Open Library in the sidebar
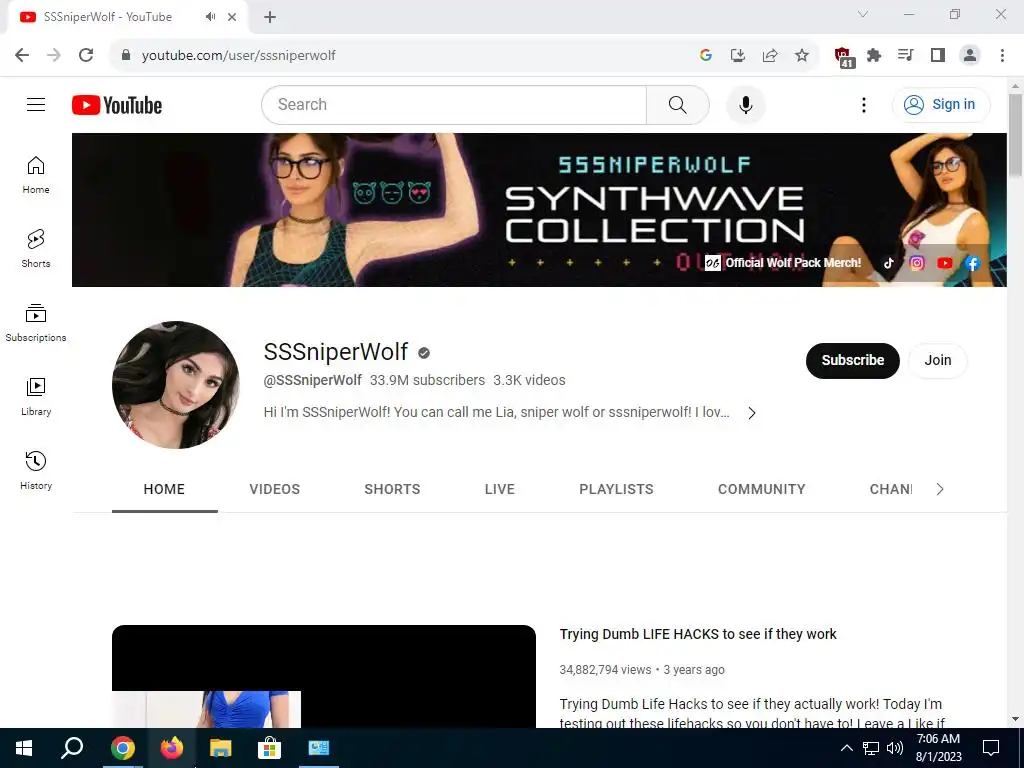The image size is (1024, 768). pyautogui.click(x=36, y=396)
